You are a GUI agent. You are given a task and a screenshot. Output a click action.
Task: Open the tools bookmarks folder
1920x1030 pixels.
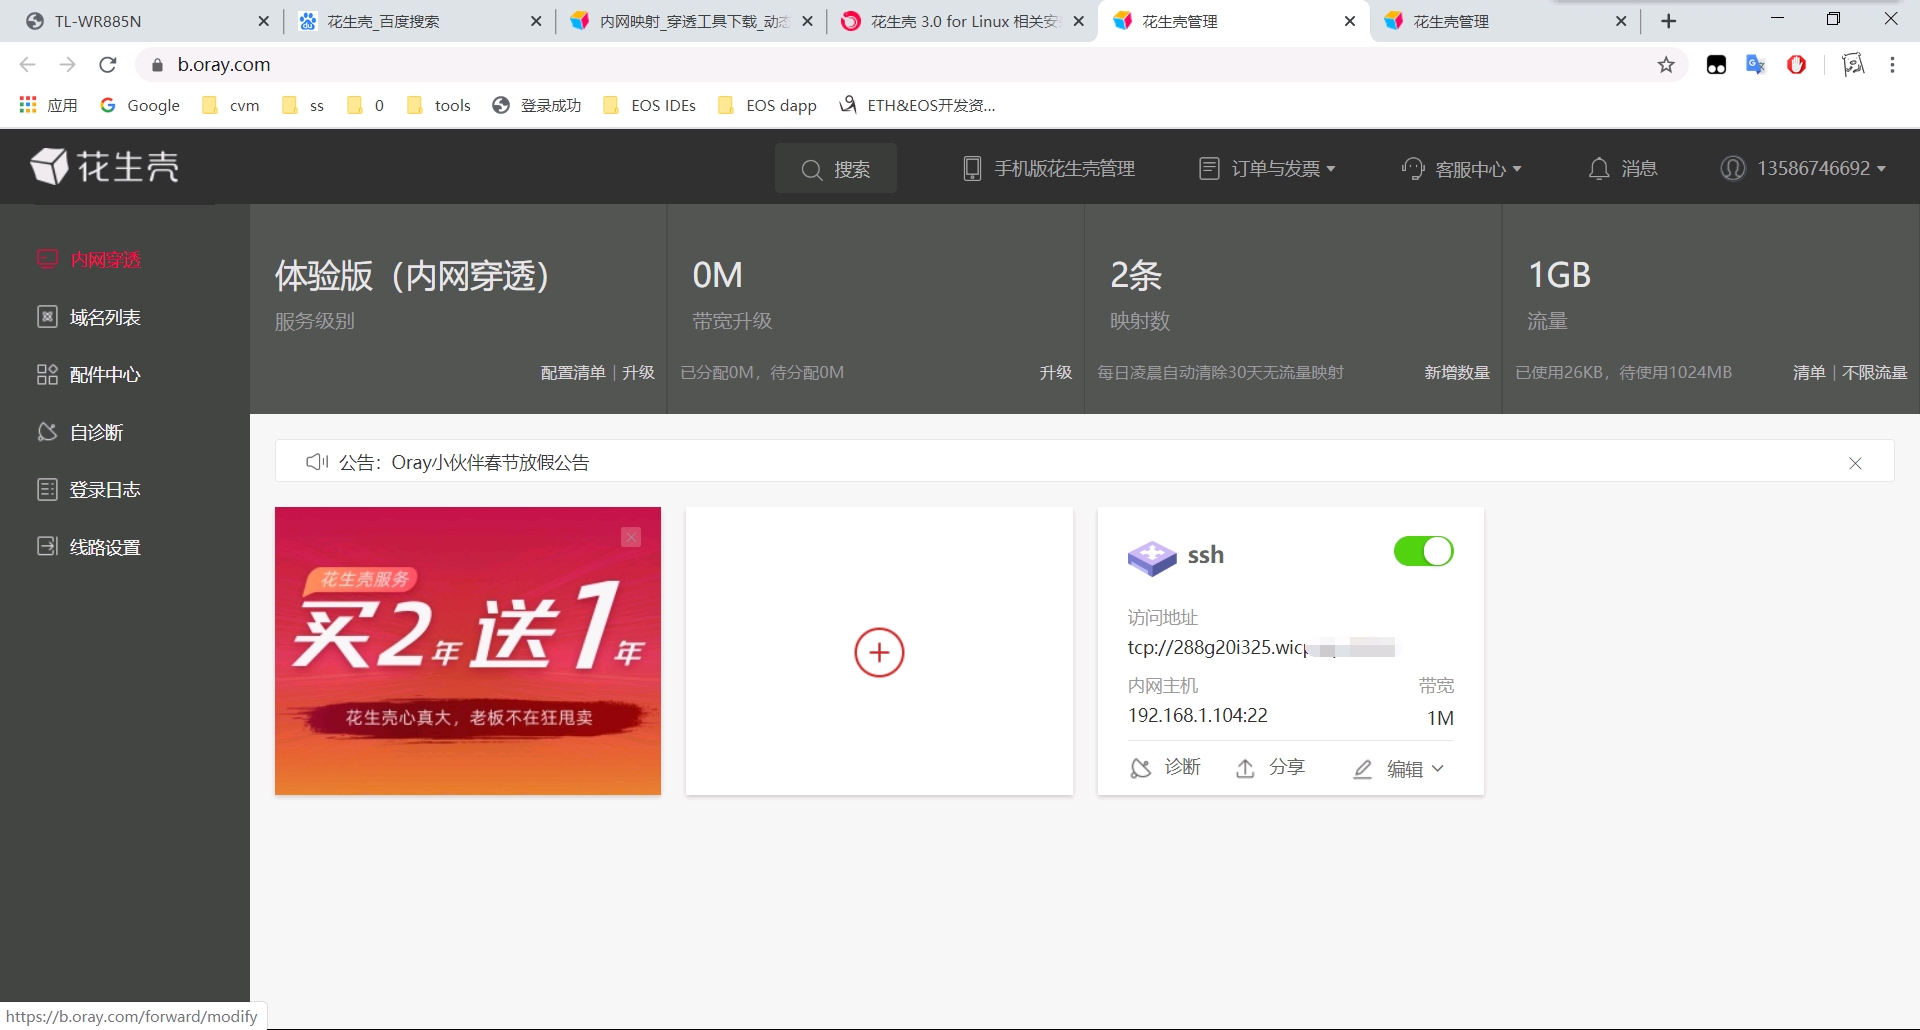click(438, 105)
